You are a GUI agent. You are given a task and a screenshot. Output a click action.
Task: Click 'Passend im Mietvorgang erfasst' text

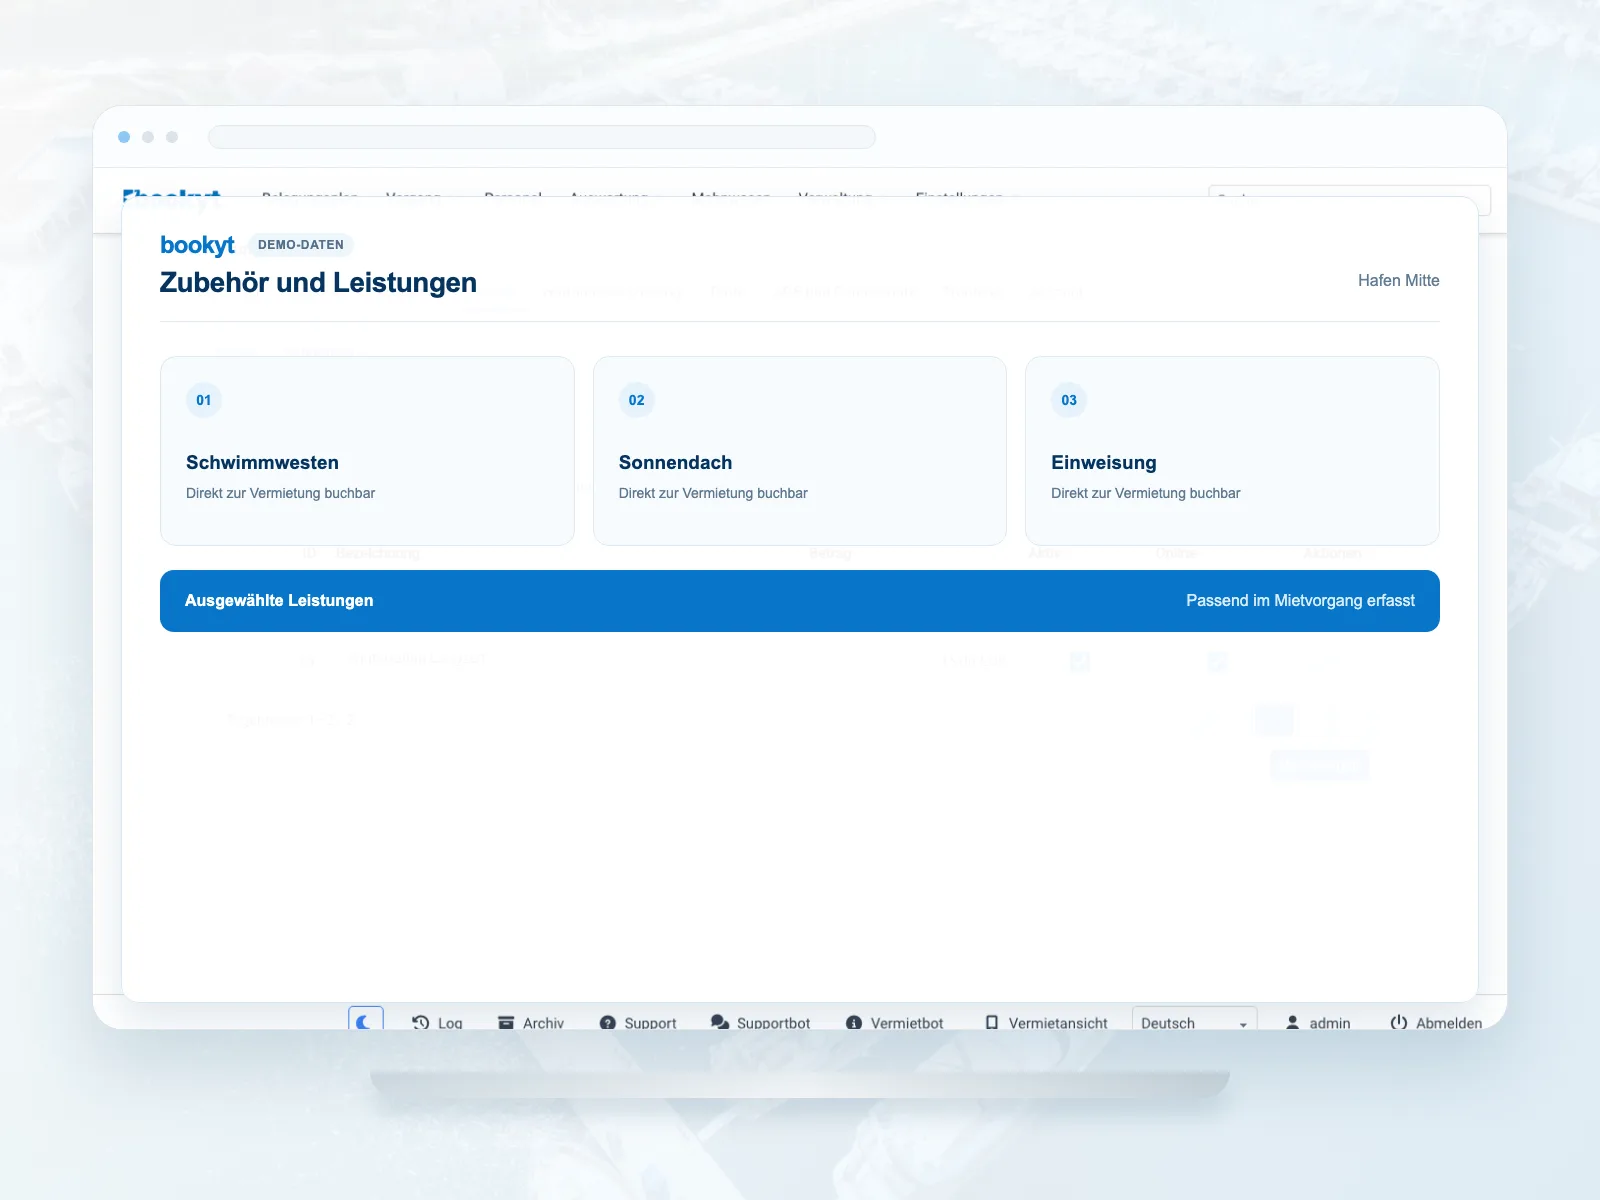coord(1300,600)
